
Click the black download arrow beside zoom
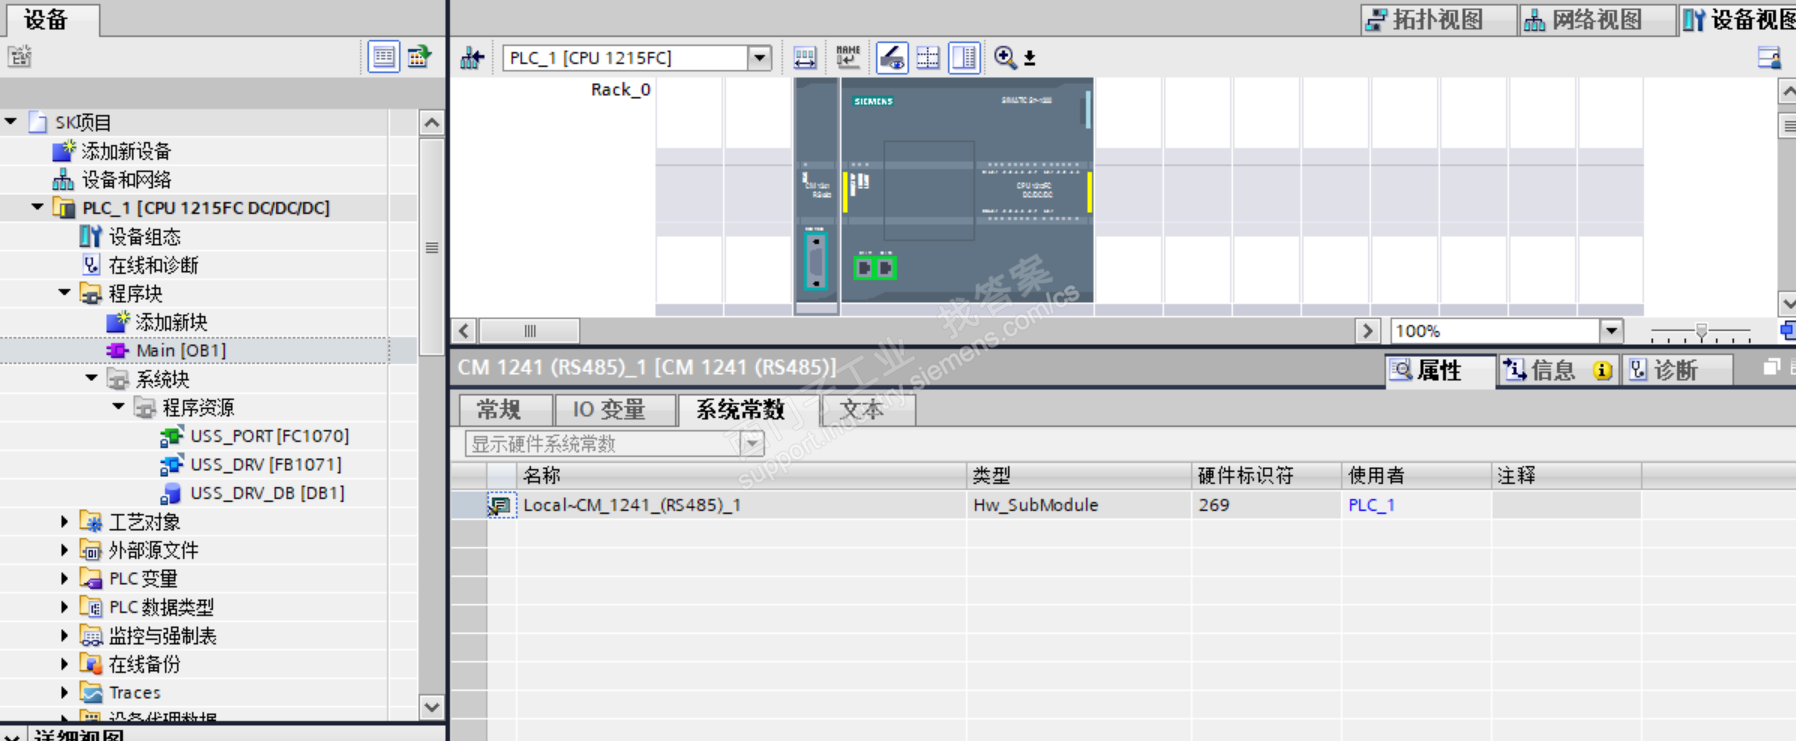point(1030,58)
